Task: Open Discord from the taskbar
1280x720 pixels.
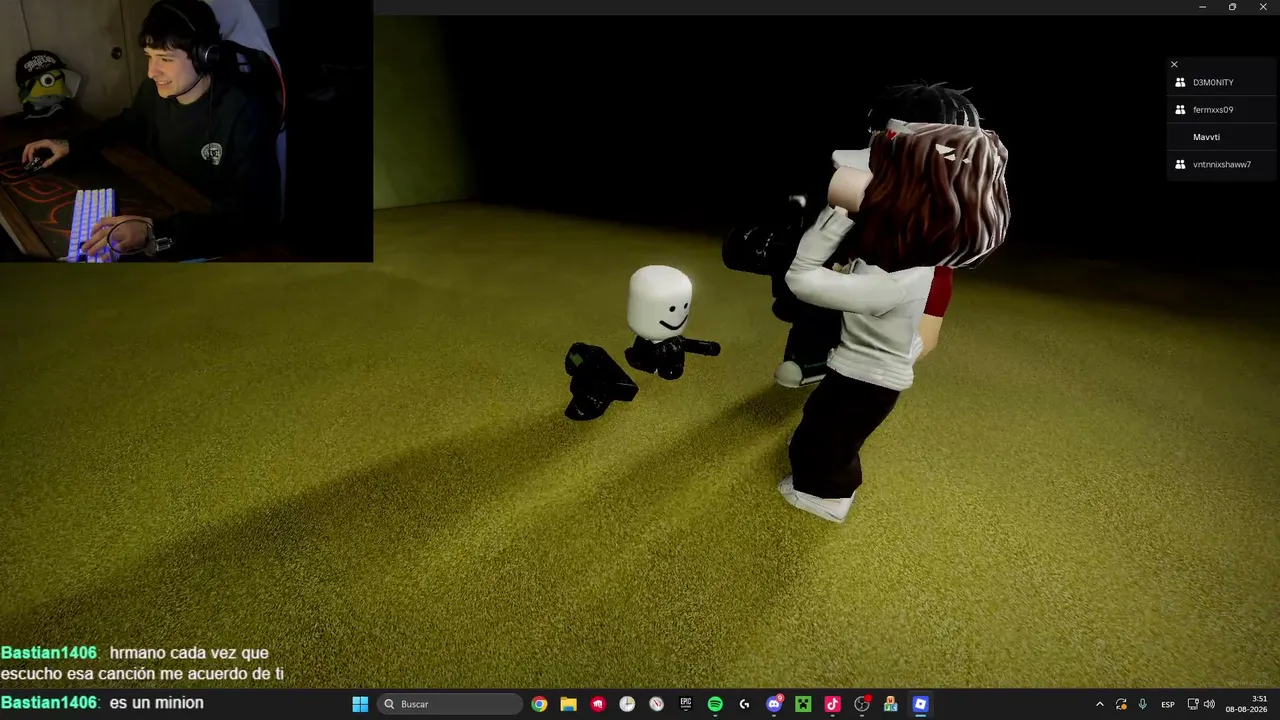Action: [774, 704]
